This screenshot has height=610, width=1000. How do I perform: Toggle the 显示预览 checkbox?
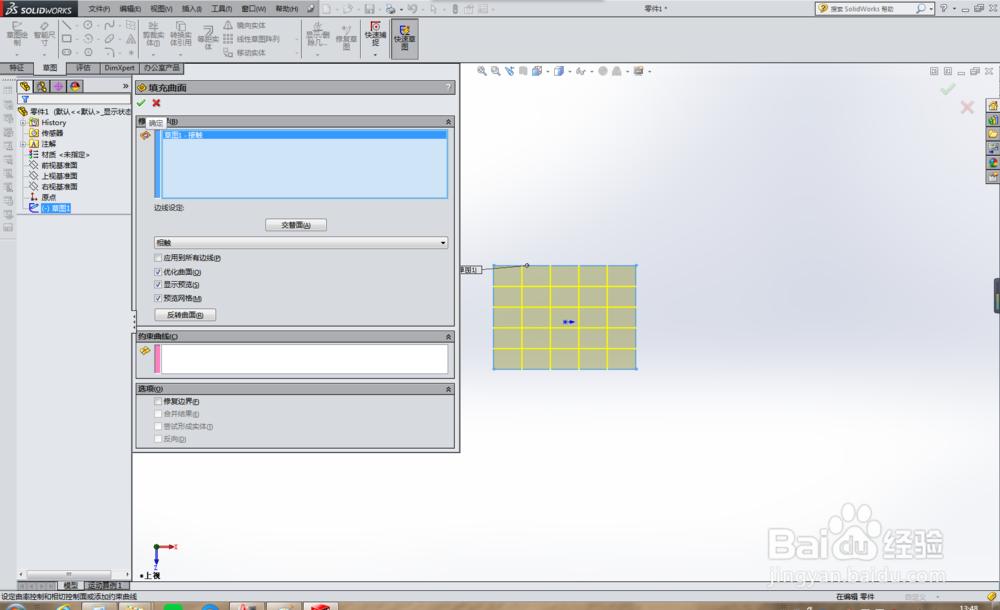[x=158, y=285]
